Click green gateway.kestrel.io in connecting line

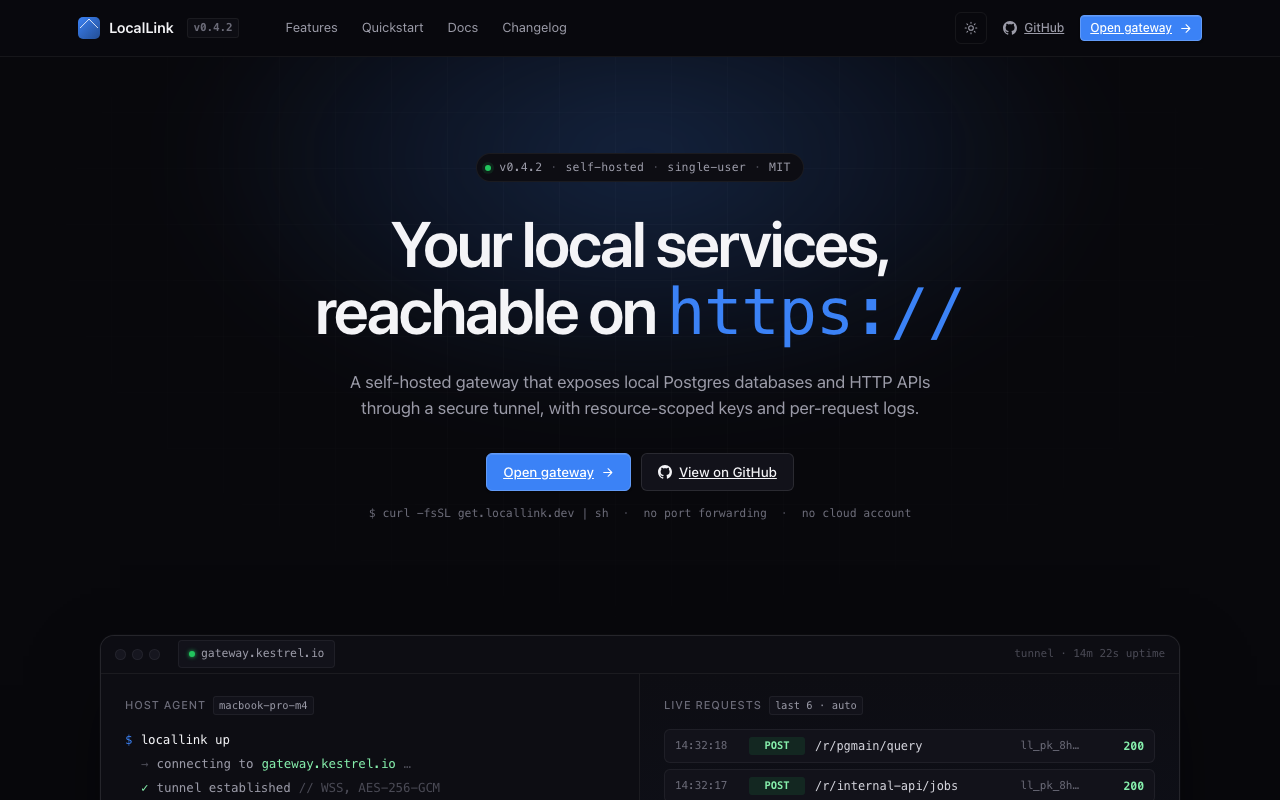point(328,764)
